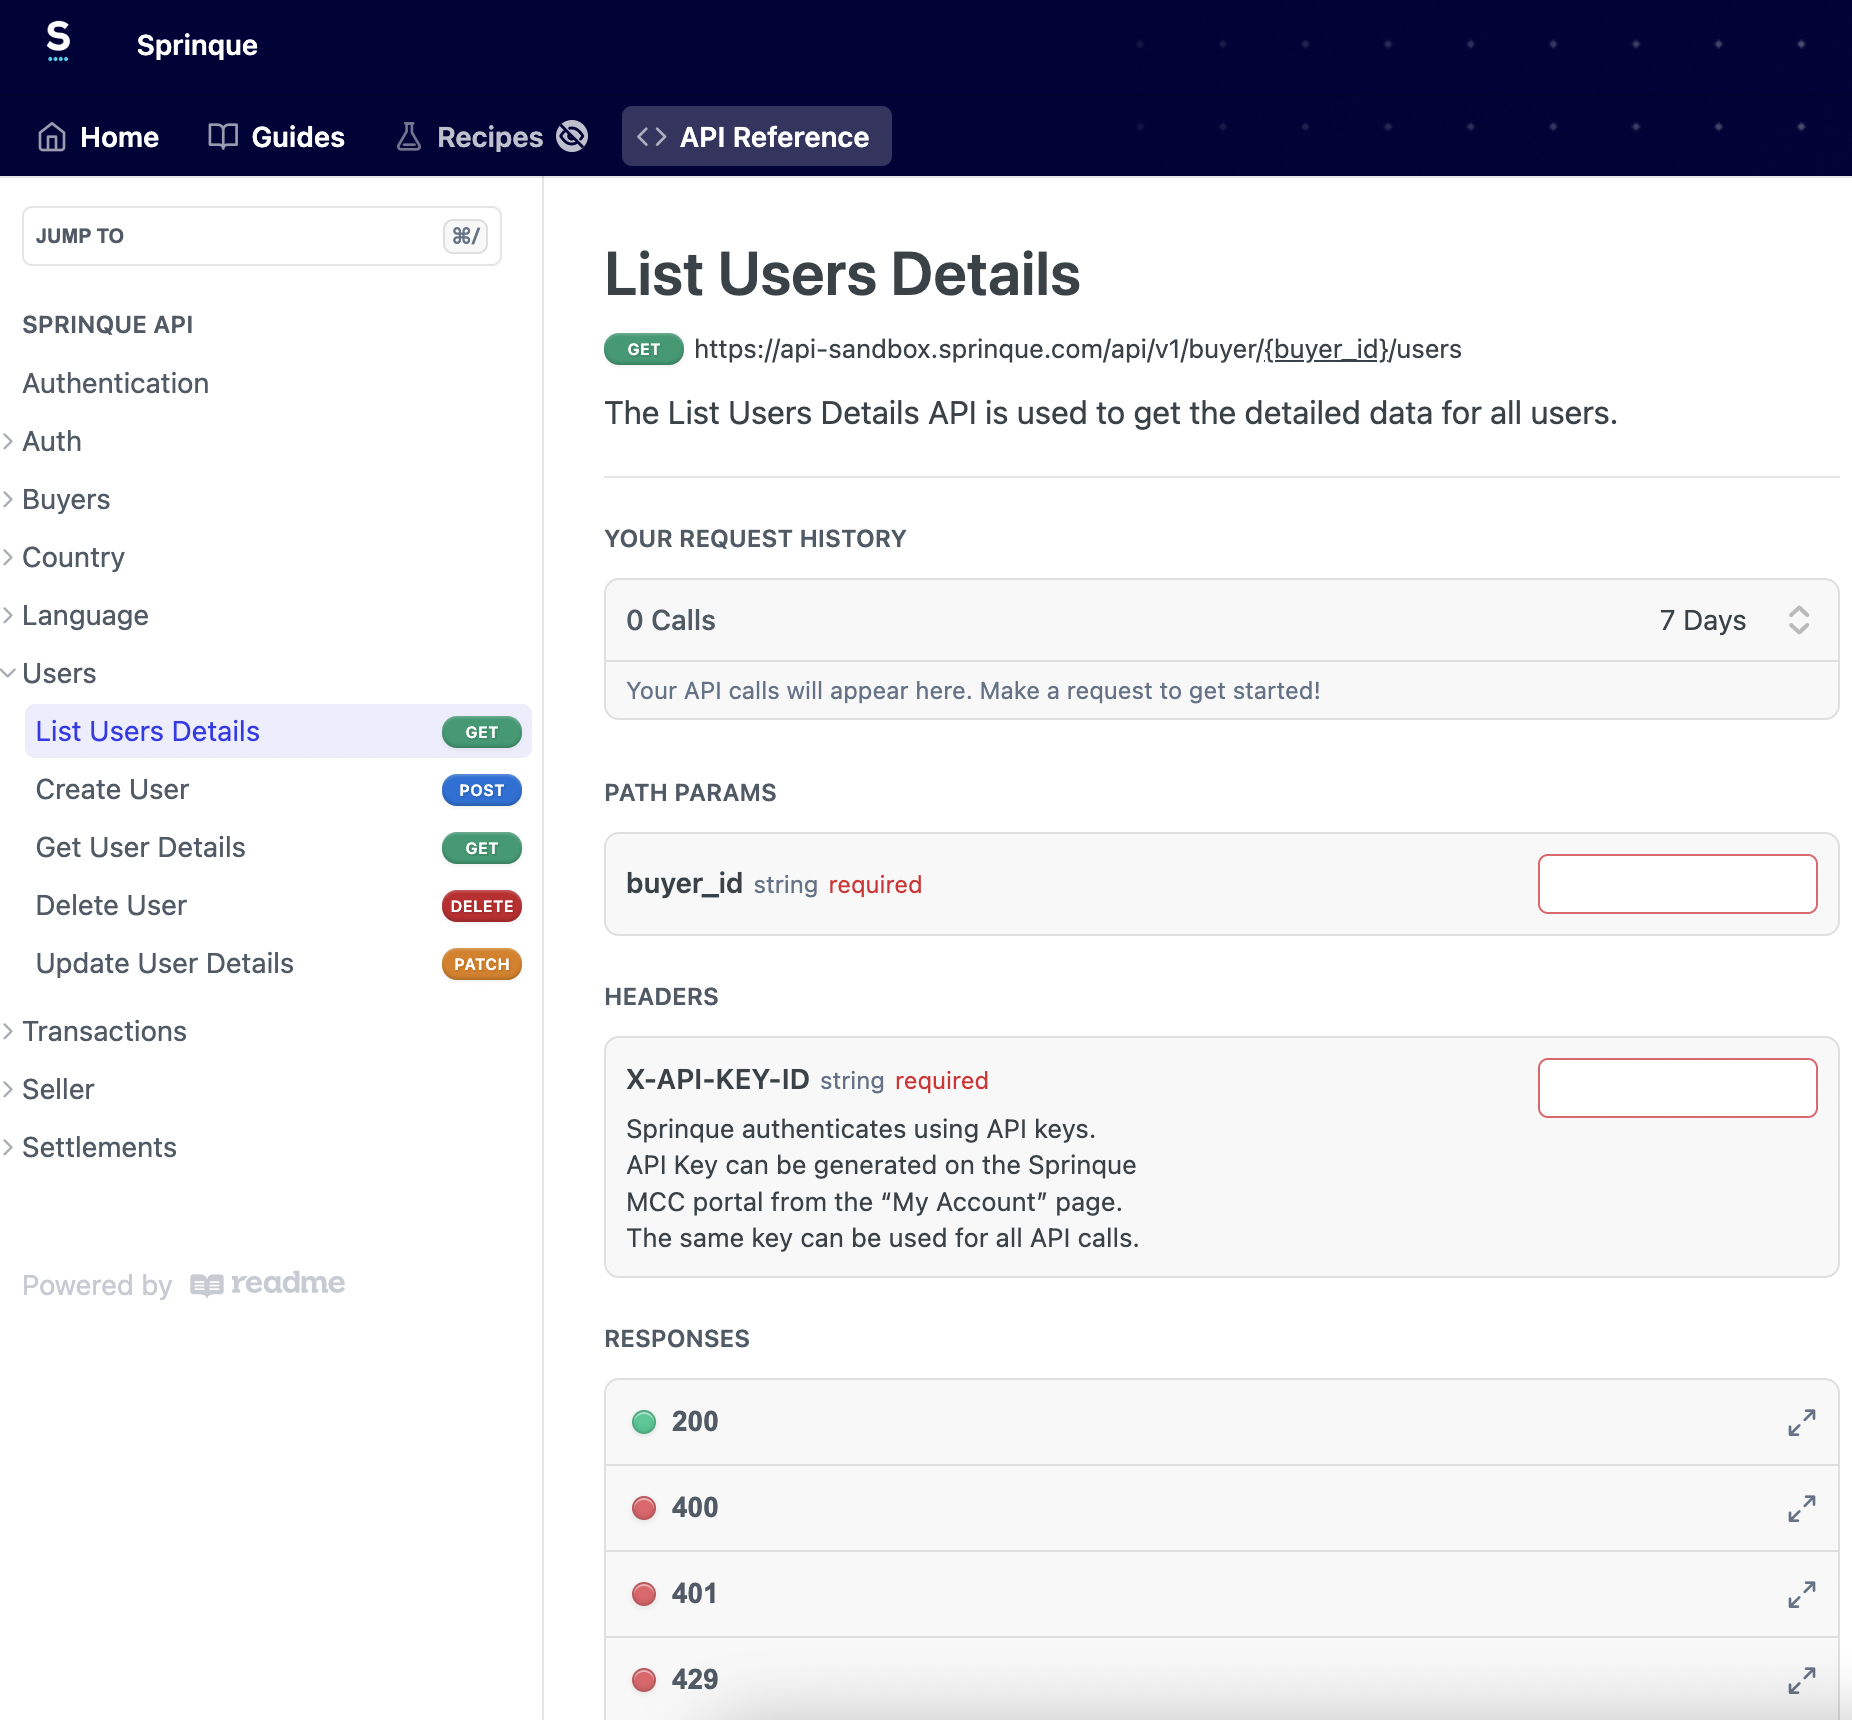The height and width of the screenshot is (1720, 1852).
Task: Click the 400 response row
Action: tap(1222, 1508)
